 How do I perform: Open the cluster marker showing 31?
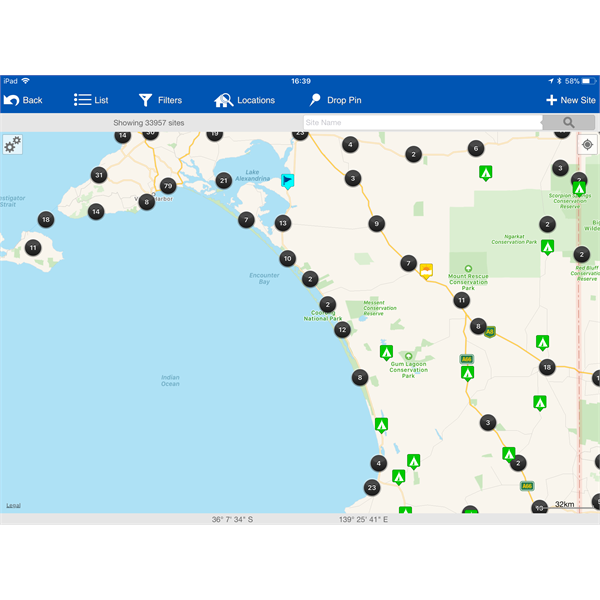[99, 175]
